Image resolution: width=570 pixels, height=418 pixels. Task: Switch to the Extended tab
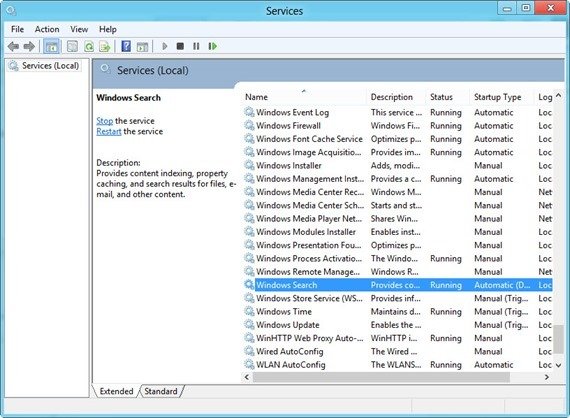coord(116,391)
